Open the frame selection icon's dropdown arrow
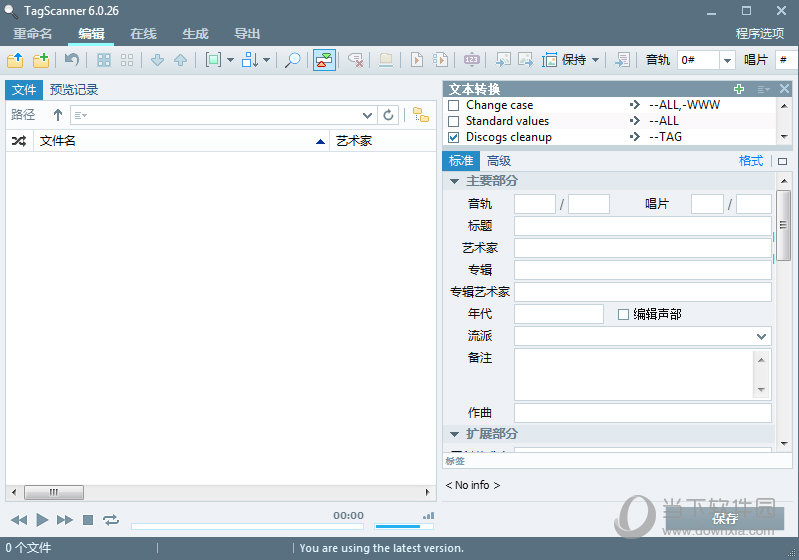 tap(230, 60)
